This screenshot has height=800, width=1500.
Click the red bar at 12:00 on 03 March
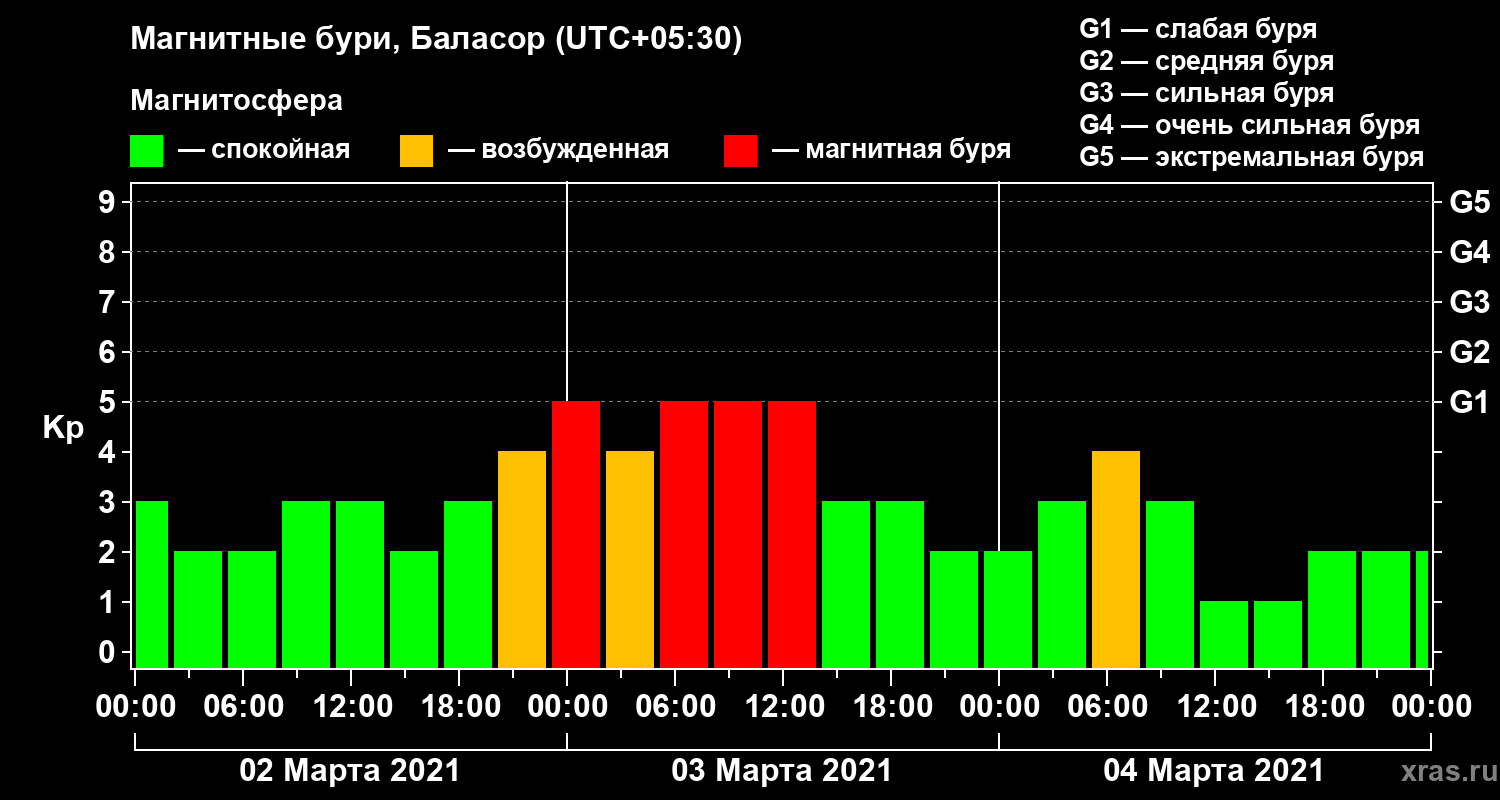tap(792, 534)
